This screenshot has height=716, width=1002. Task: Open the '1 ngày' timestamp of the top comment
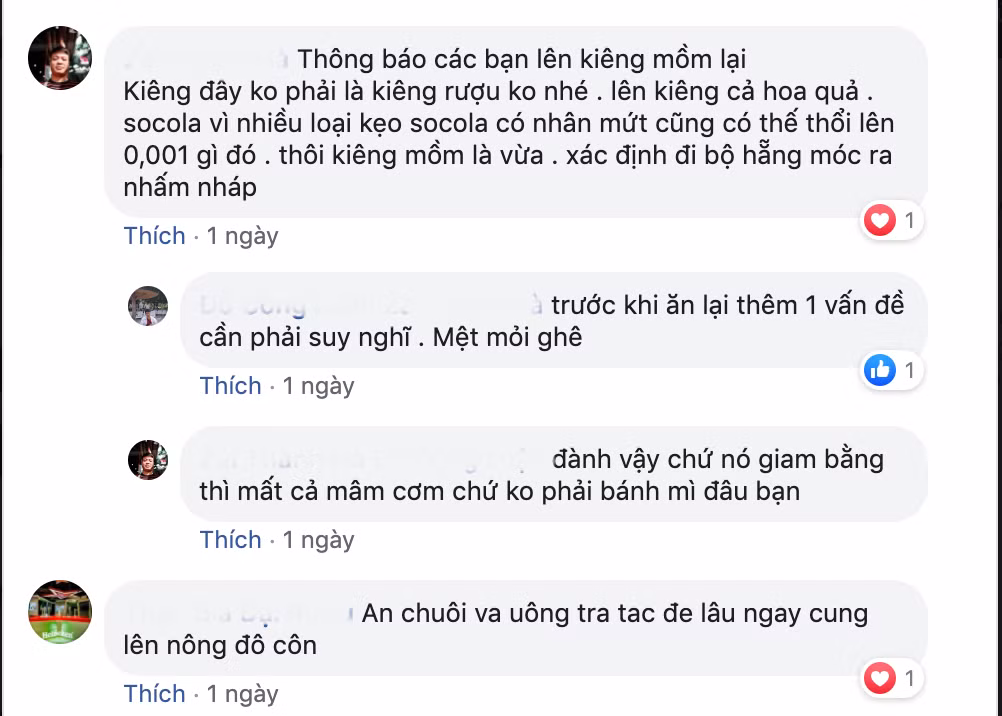[x=243, y=236]
